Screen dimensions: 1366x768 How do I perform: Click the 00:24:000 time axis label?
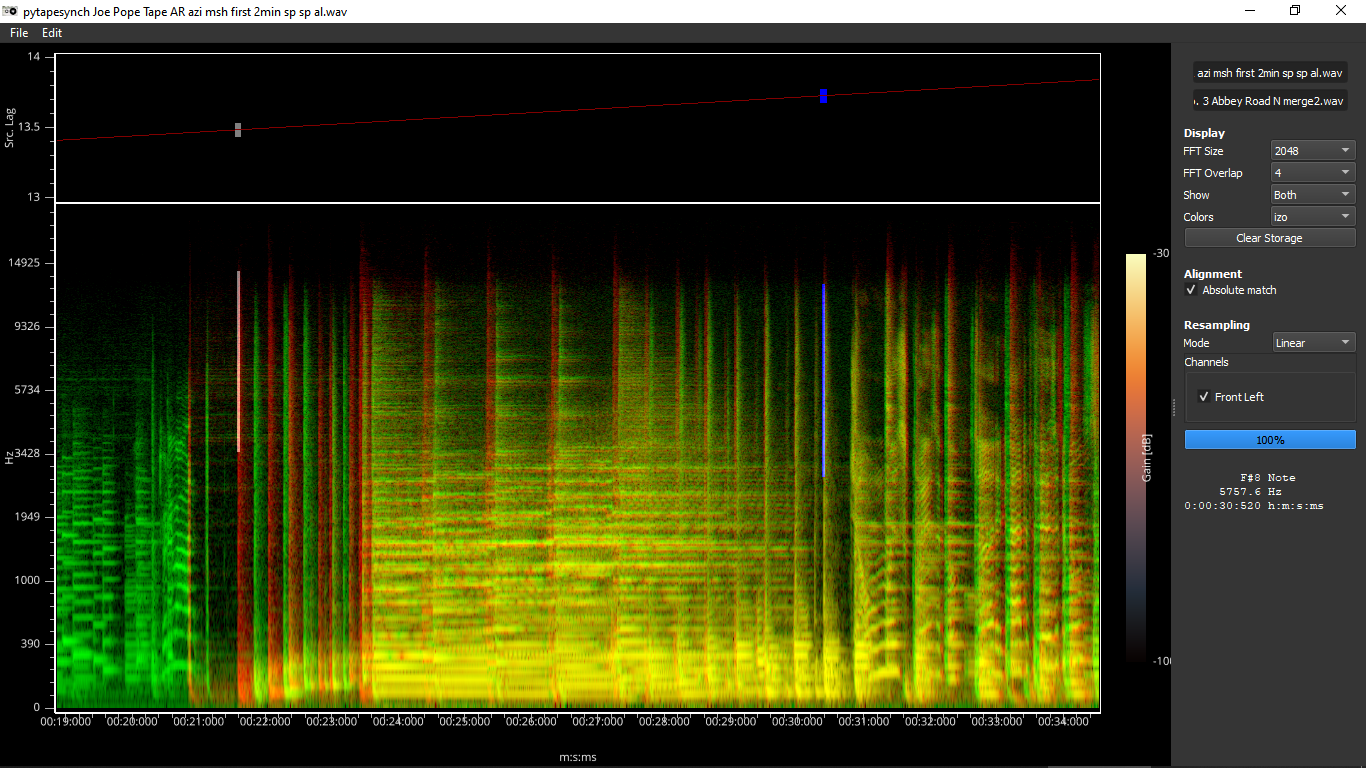(x=397, y=721)
